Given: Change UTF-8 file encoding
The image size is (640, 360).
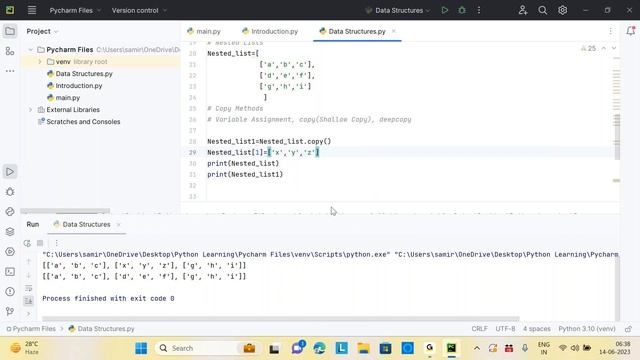Looking at the screenshot, I should pos(505,329).
